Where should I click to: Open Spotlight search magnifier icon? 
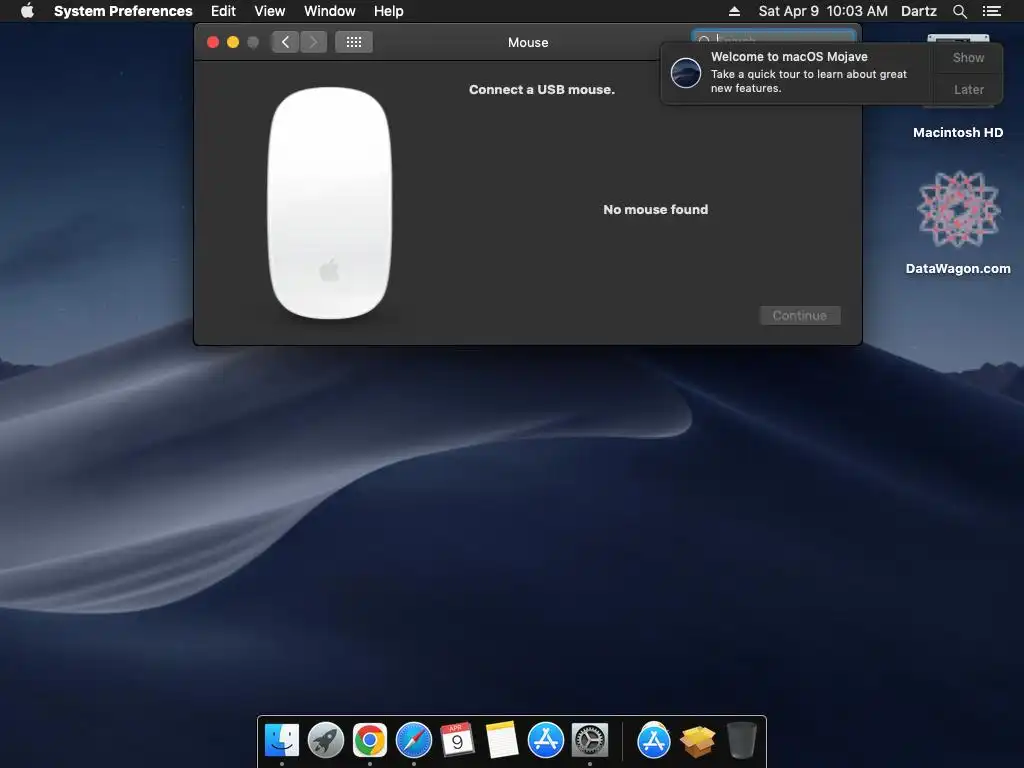pyautogui.click(x=959, y=11)
